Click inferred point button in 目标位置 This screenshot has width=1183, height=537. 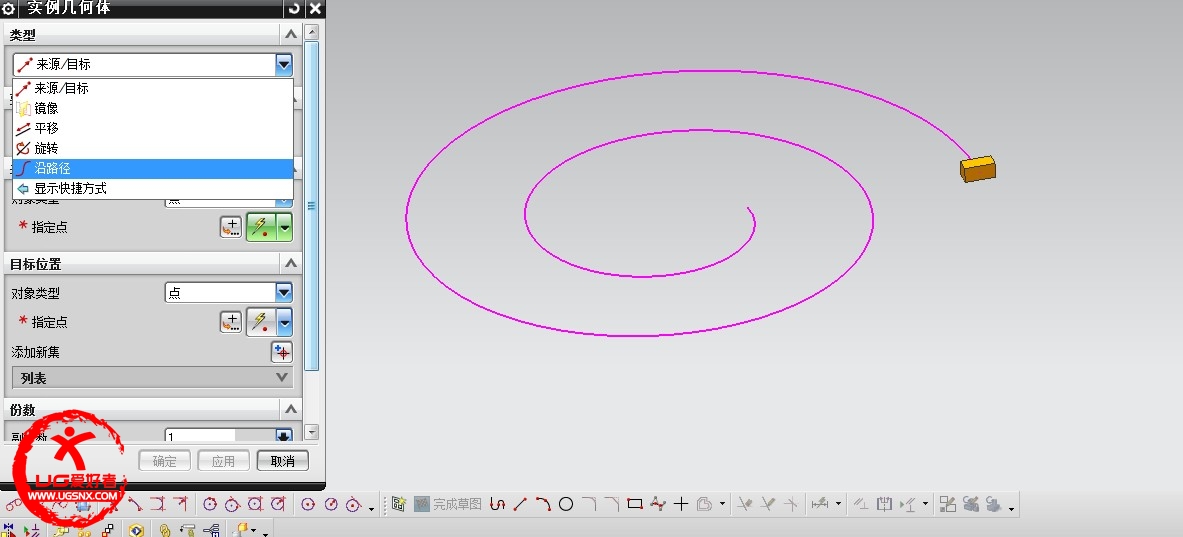pos(261,323)
